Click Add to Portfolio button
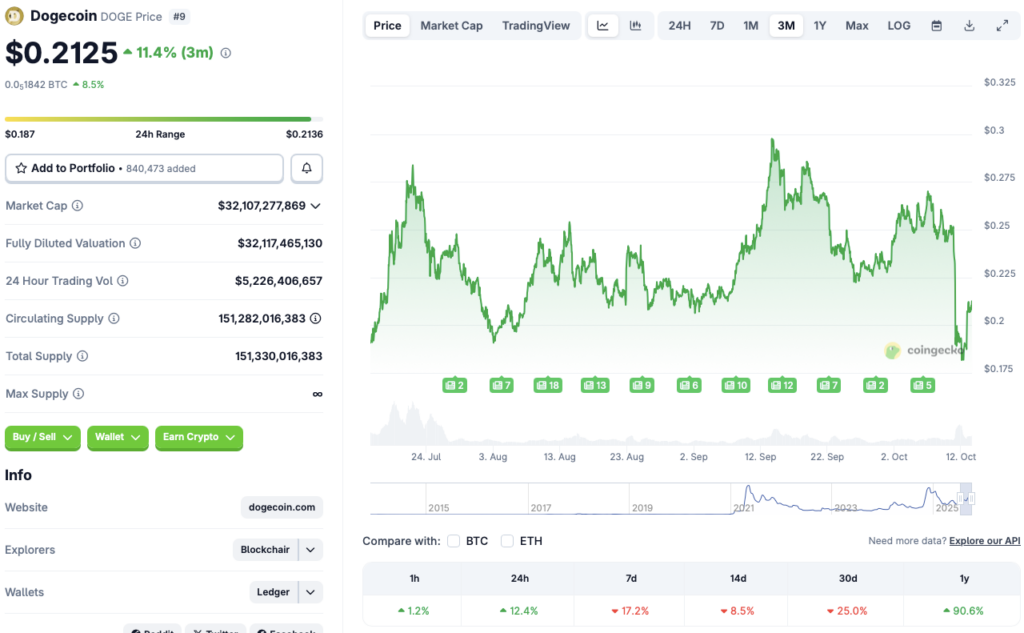Image resolution: width=1024 pixels, height=633 pixels. pyautogui.click(x=144, y=168)
